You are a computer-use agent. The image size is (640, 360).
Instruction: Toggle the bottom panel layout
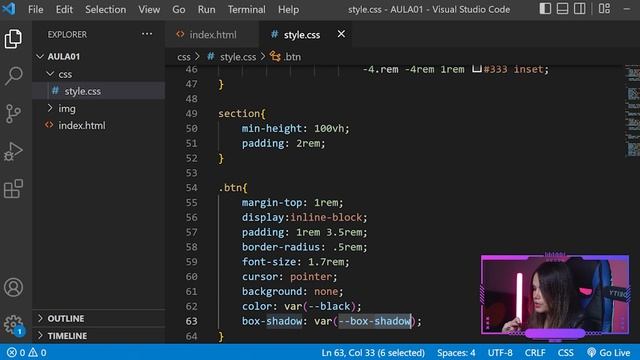pyautogui.click(x=562, y=9)
